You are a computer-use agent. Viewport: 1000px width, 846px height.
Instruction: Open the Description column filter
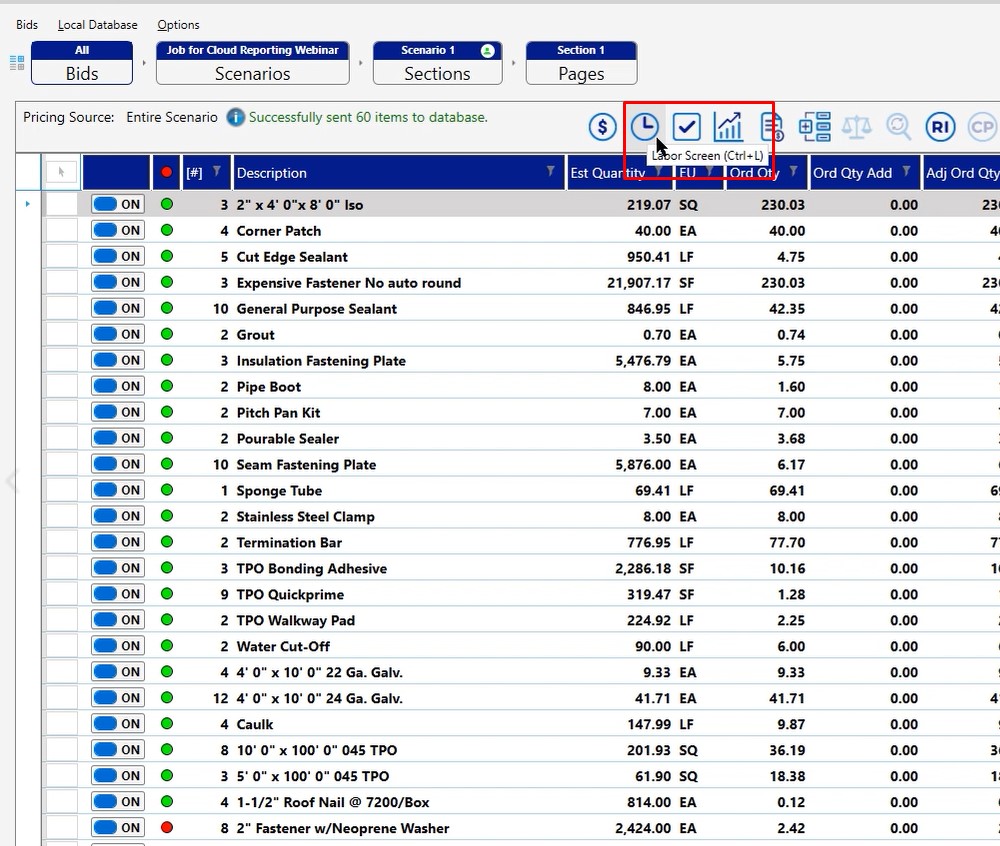(x=550, y=172)
